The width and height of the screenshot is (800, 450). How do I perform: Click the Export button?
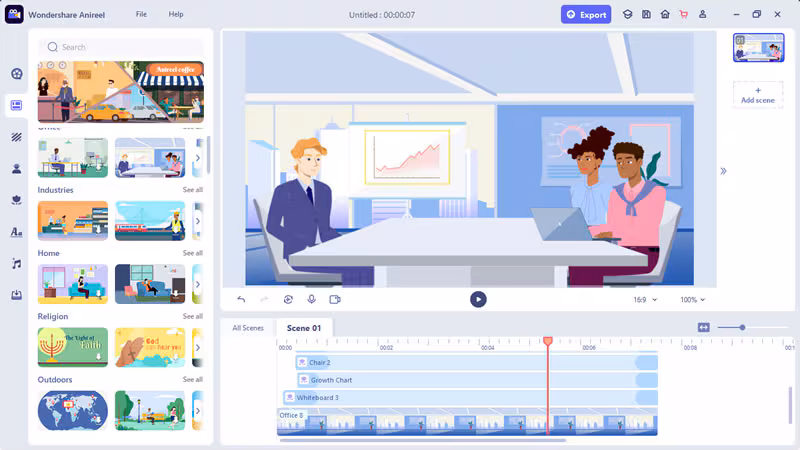586,14
